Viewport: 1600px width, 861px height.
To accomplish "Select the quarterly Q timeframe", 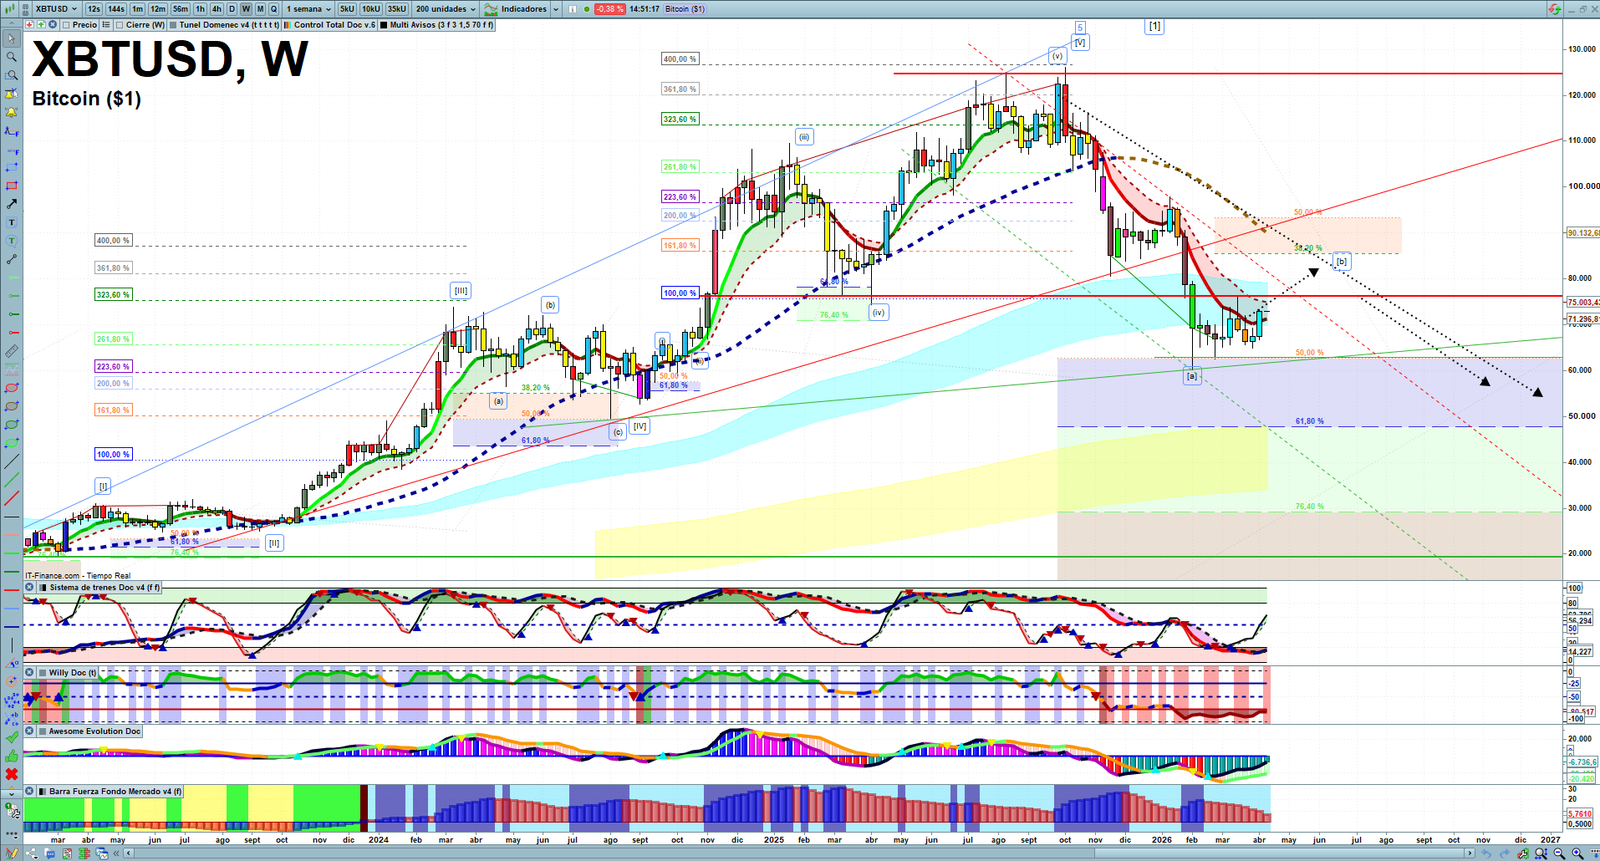I will [274, 9].
